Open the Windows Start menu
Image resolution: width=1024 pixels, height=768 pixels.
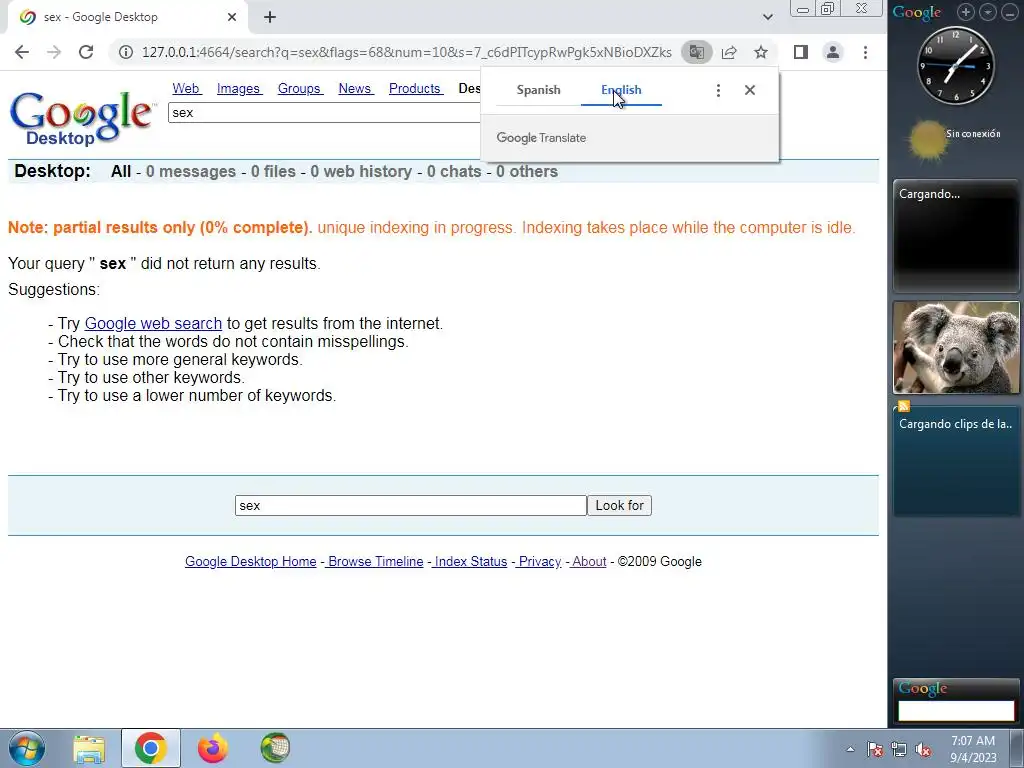point(27,748)
